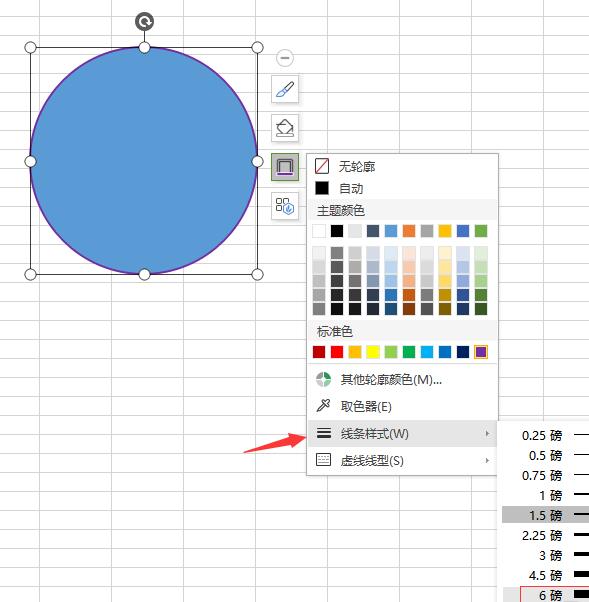Choose the 1 磅 line weight
This screenshot has width=589, height=602.
(x=546, y=495)
